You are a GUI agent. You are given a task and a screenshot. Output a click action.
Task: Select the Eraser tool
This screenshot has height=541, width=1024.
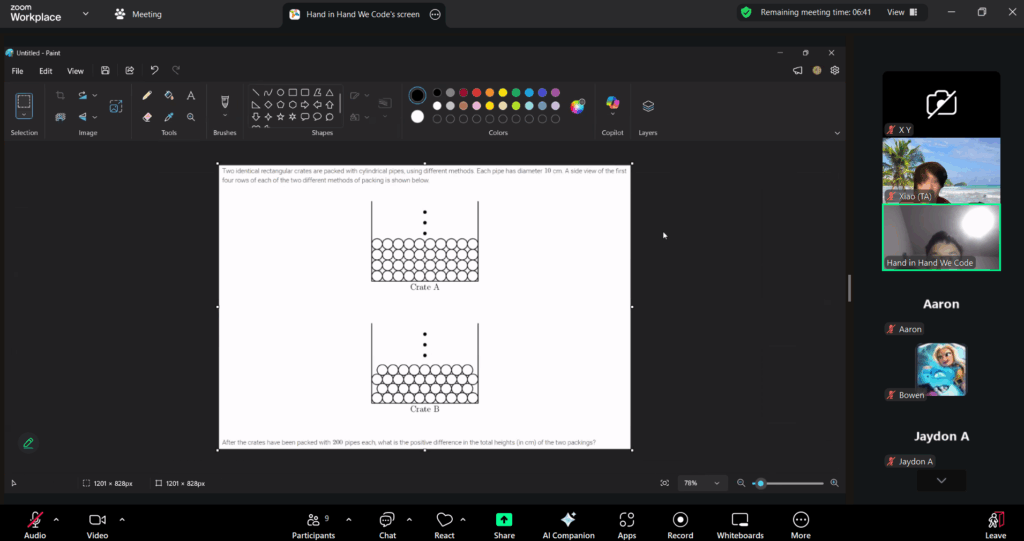147,116
